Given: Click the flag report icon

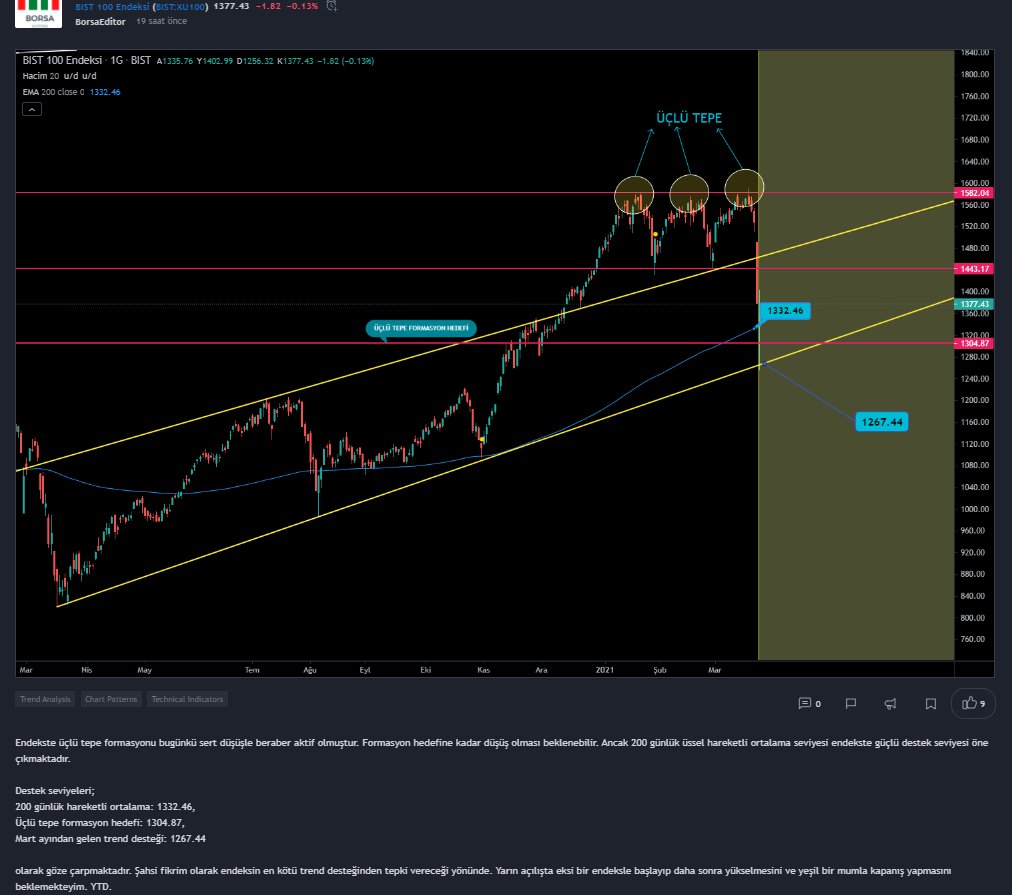Looking at the screenshot, I should click(851, 703).
